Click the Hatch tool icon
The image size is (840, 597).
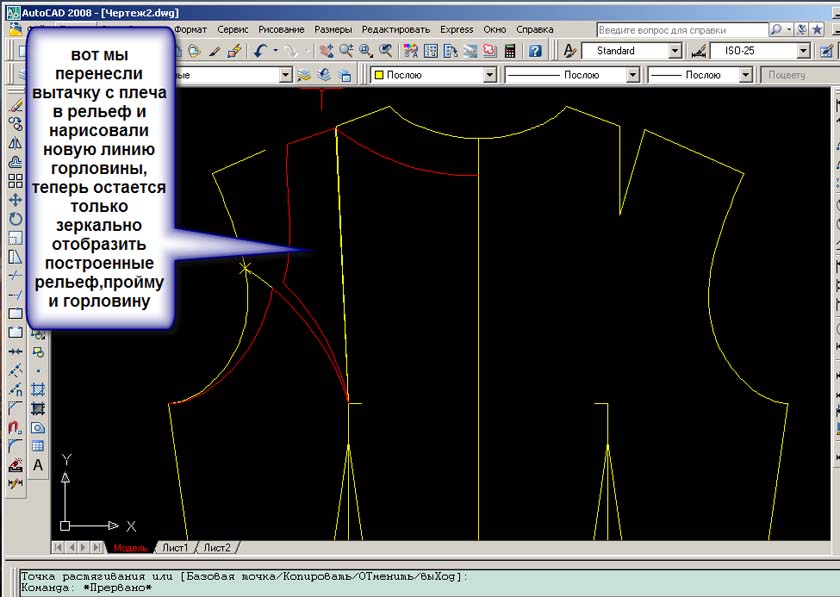(38, 390)
